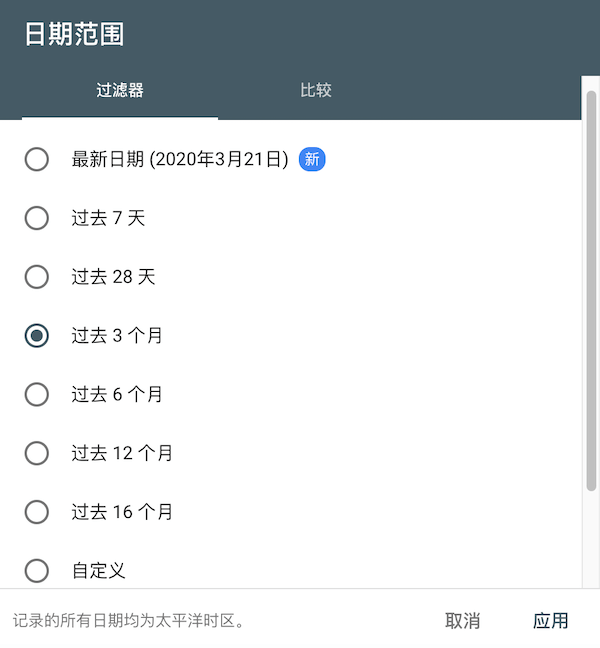Screen dimensions: 600x648
Task: Switch to the 比较 tab
Action: [316, 90]
